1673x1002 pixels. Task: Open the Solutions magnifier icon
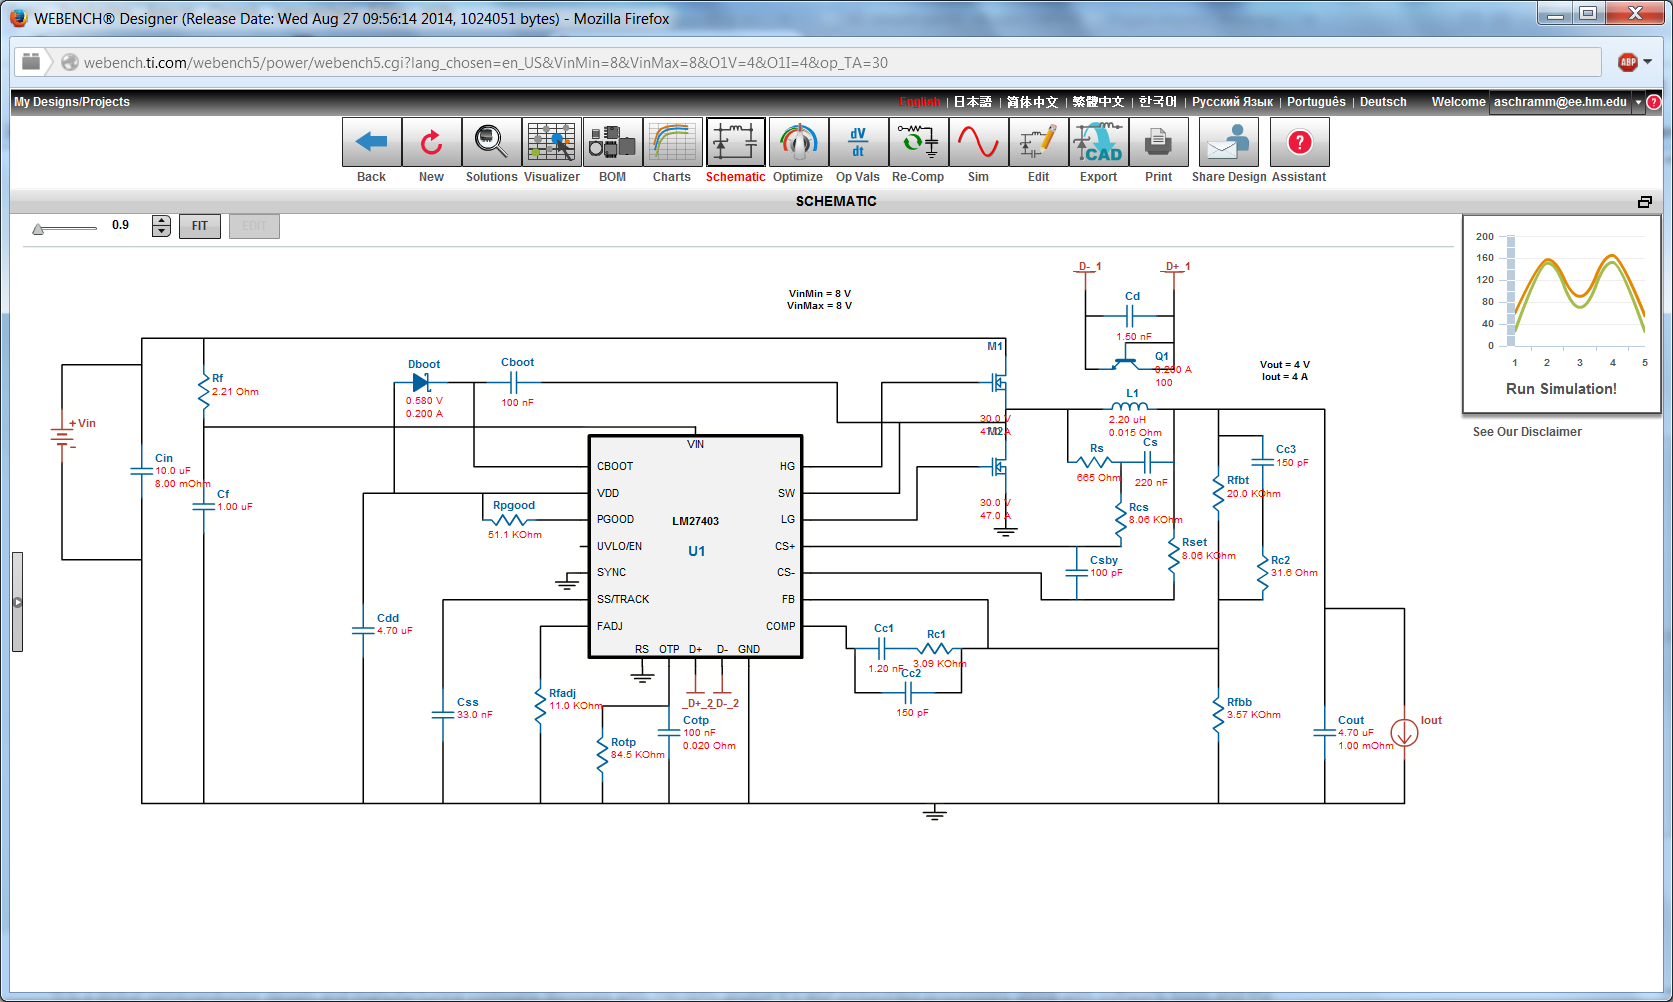[491, 142]
